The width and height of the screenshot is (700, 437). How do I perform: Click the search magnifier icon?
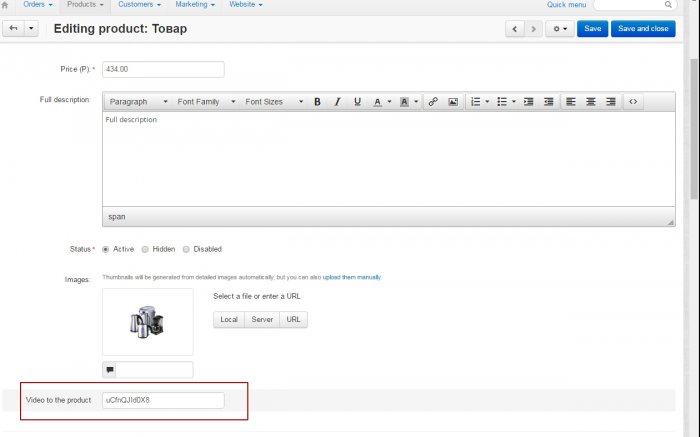[668, 4]
